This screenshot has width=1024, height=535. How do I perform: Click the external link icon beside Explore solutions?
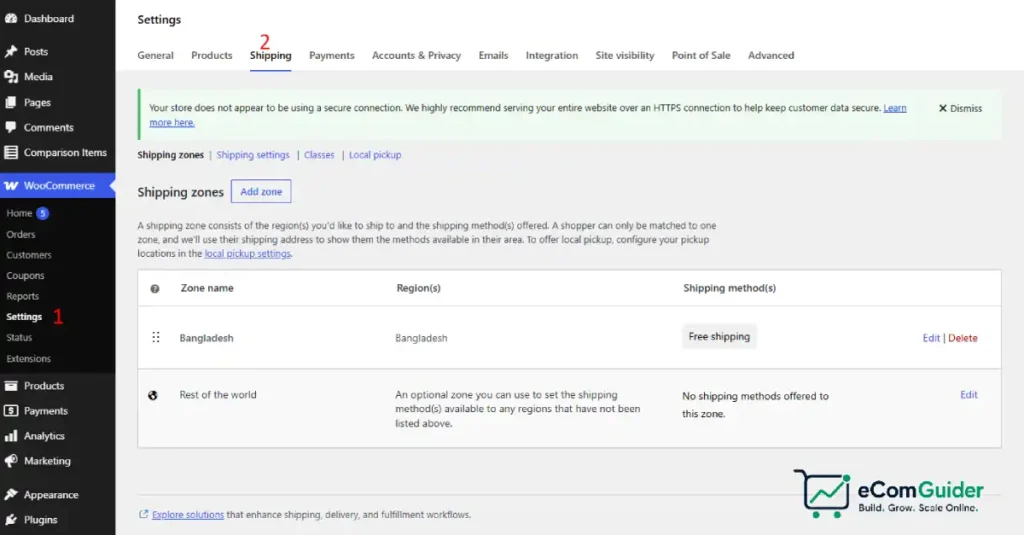pyautogui.click(x=144, y=514)
